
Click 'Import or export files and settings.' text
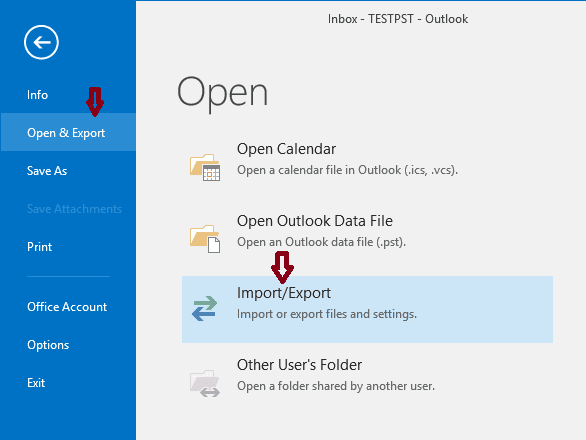click(327, 314)
